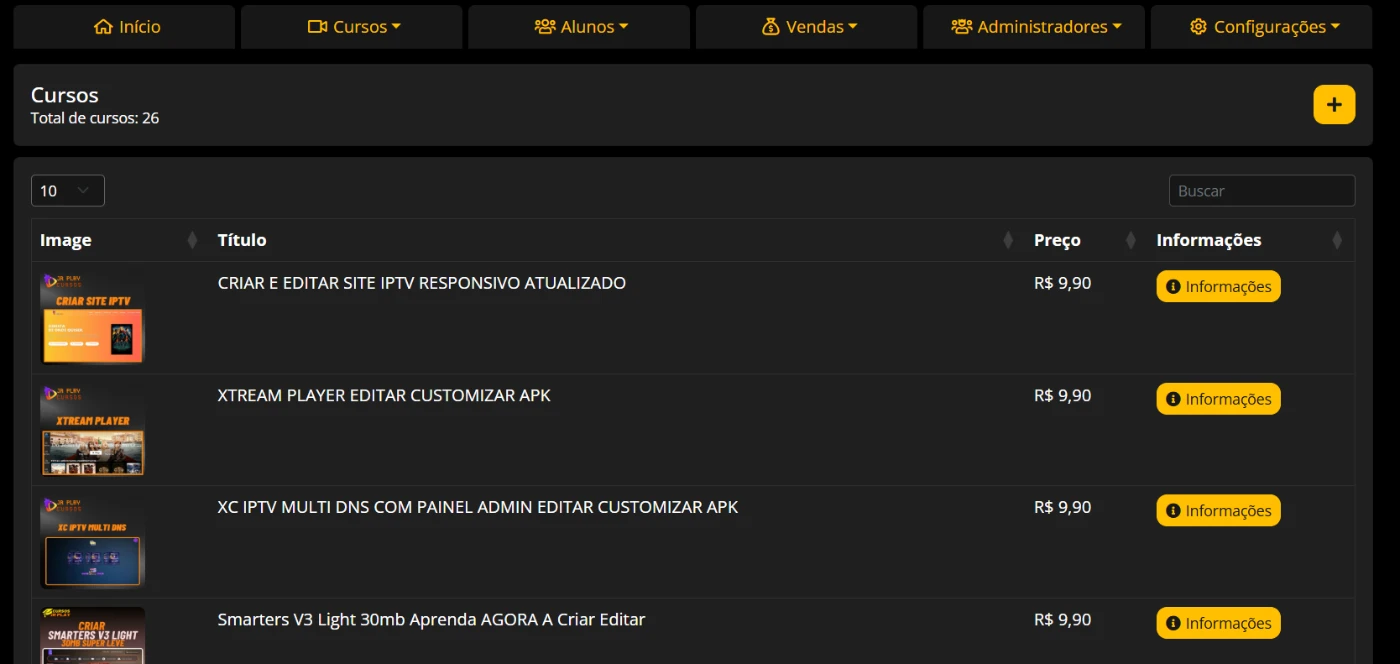Screen dimensions: 1400x664
Task: Open Informações for Smarters V3 Light course
Action: (x=1218, y=623)
